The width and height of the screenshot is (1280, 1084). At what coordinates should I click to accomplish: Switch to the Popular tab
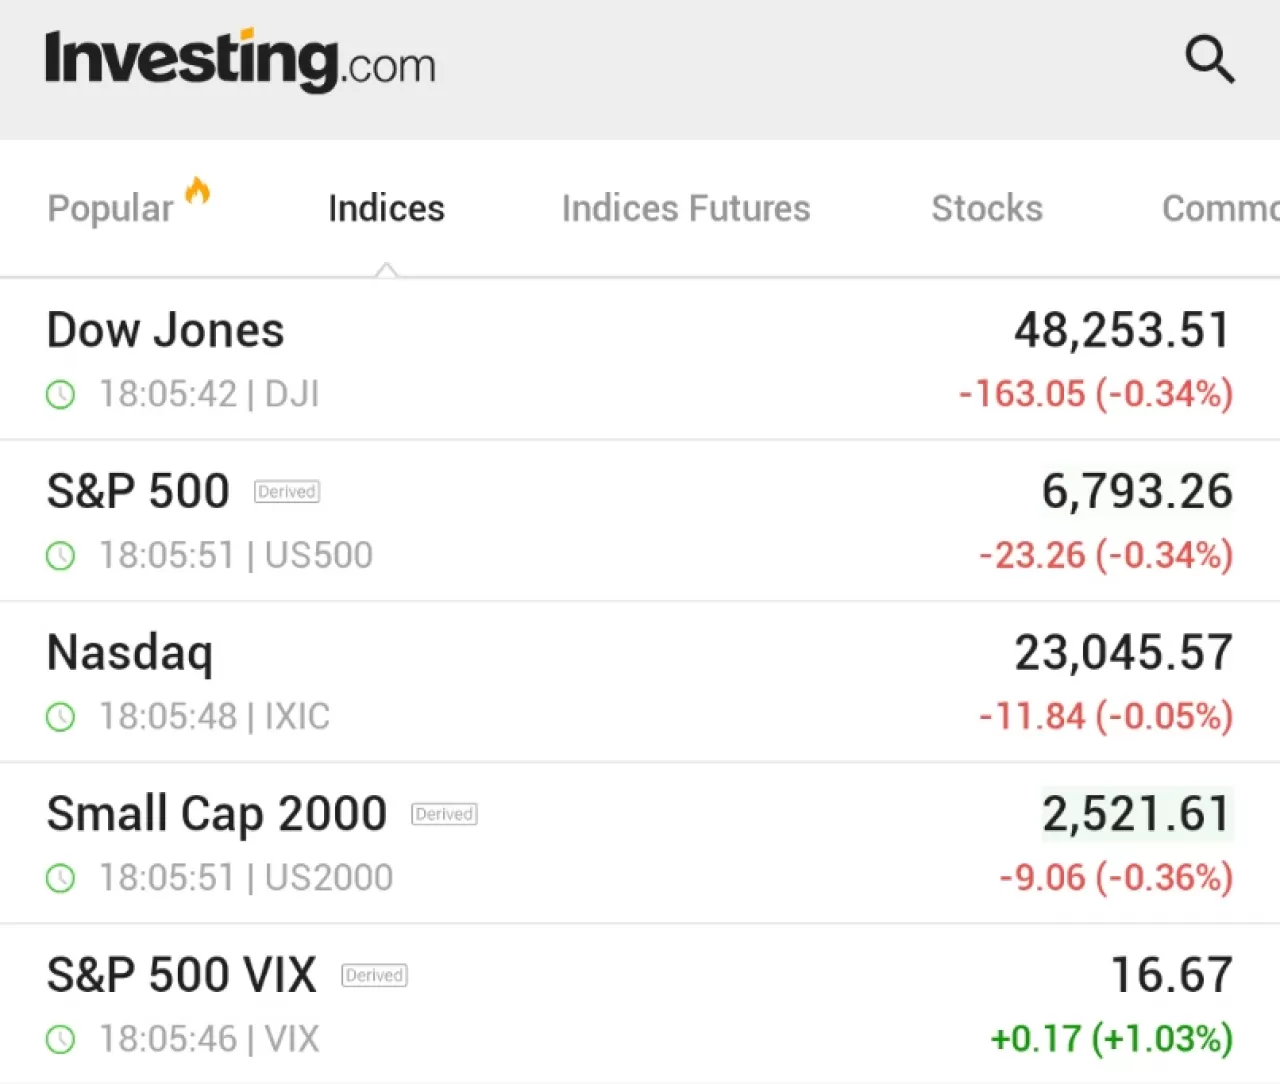click(110, 209)
